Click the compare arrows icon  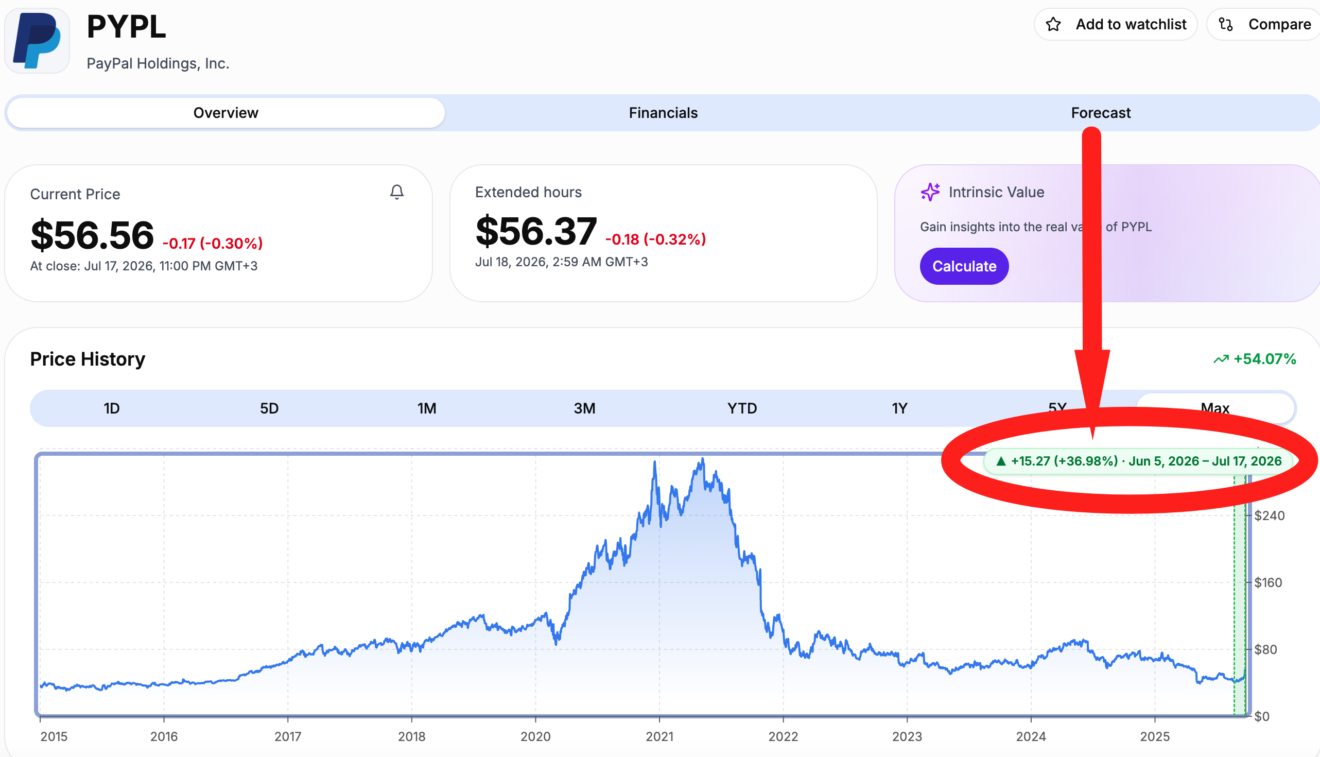1227,24
